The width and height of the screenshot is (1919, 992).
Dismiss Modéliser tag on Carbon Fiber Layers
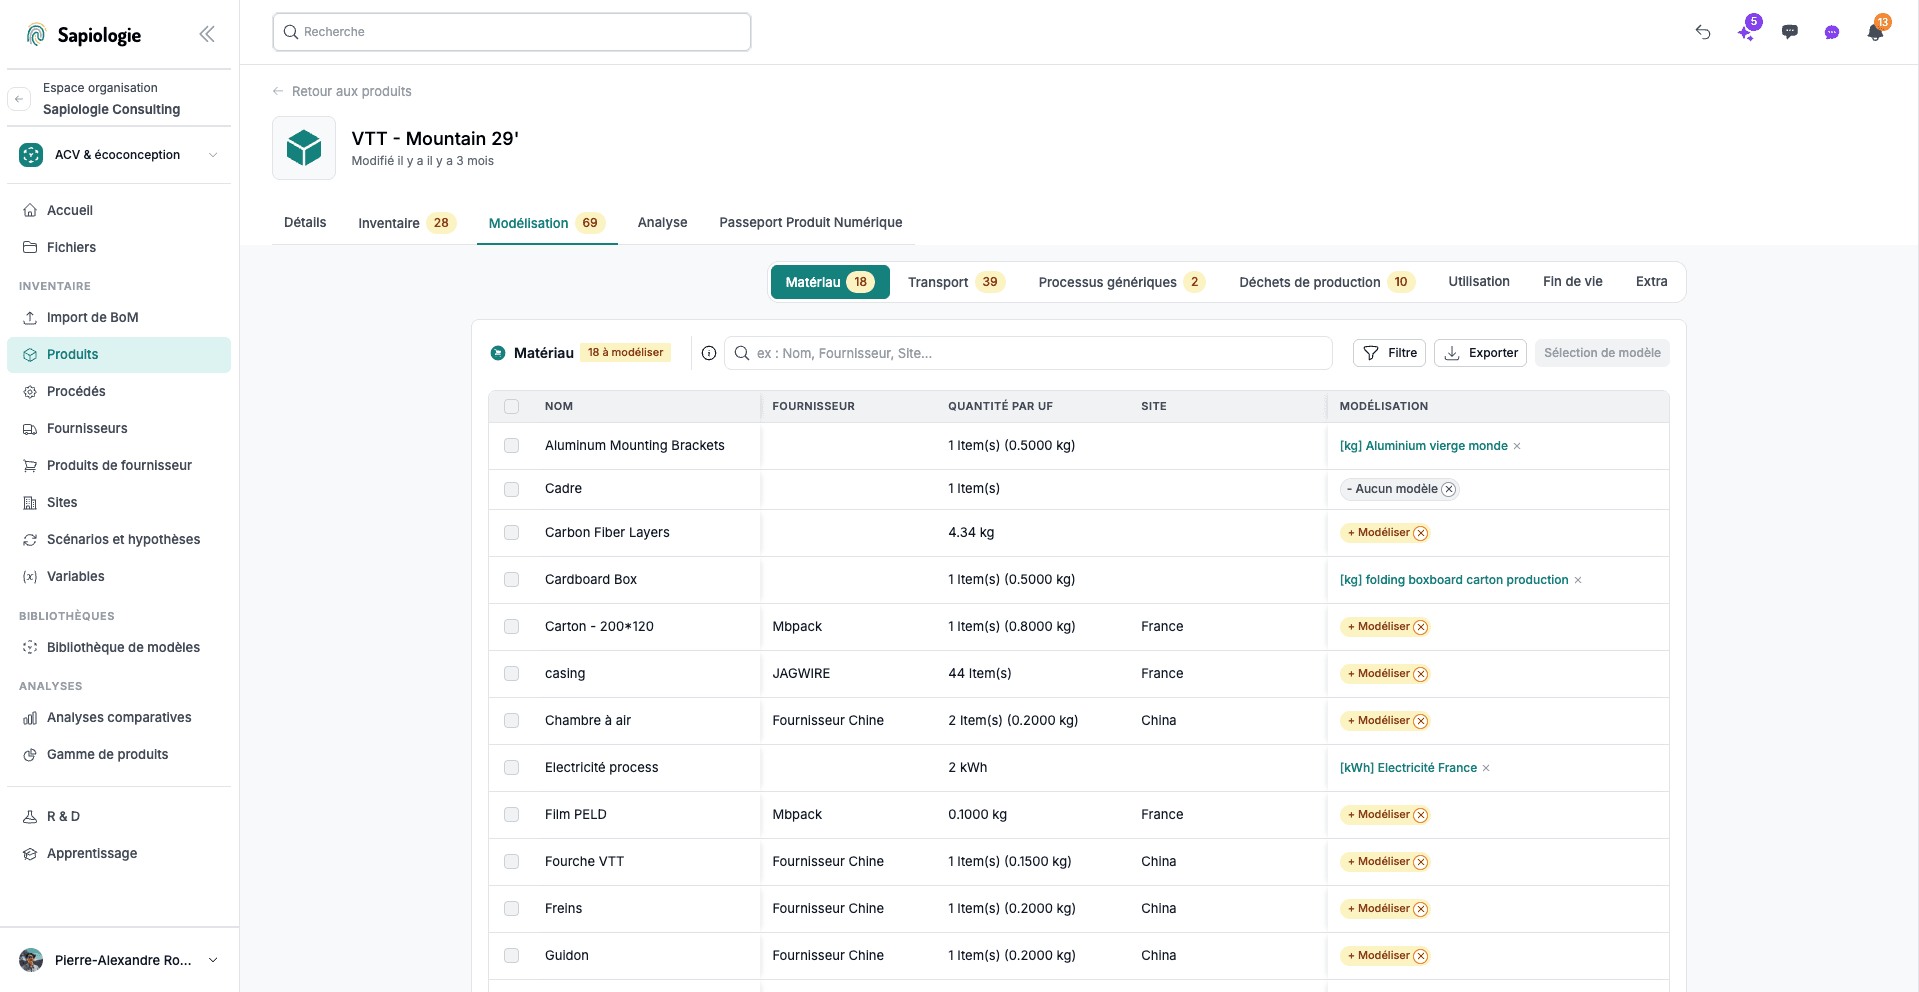1421,533
